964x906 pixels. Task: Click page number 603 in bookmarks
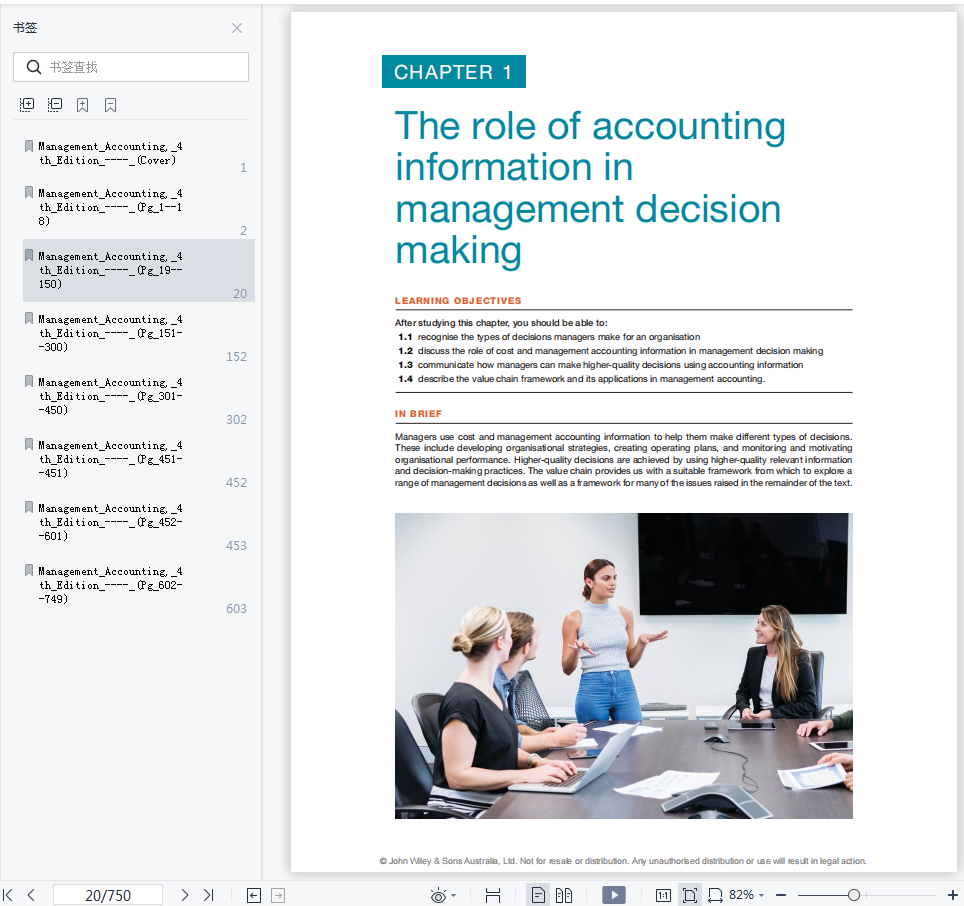[x=236, y=609]
